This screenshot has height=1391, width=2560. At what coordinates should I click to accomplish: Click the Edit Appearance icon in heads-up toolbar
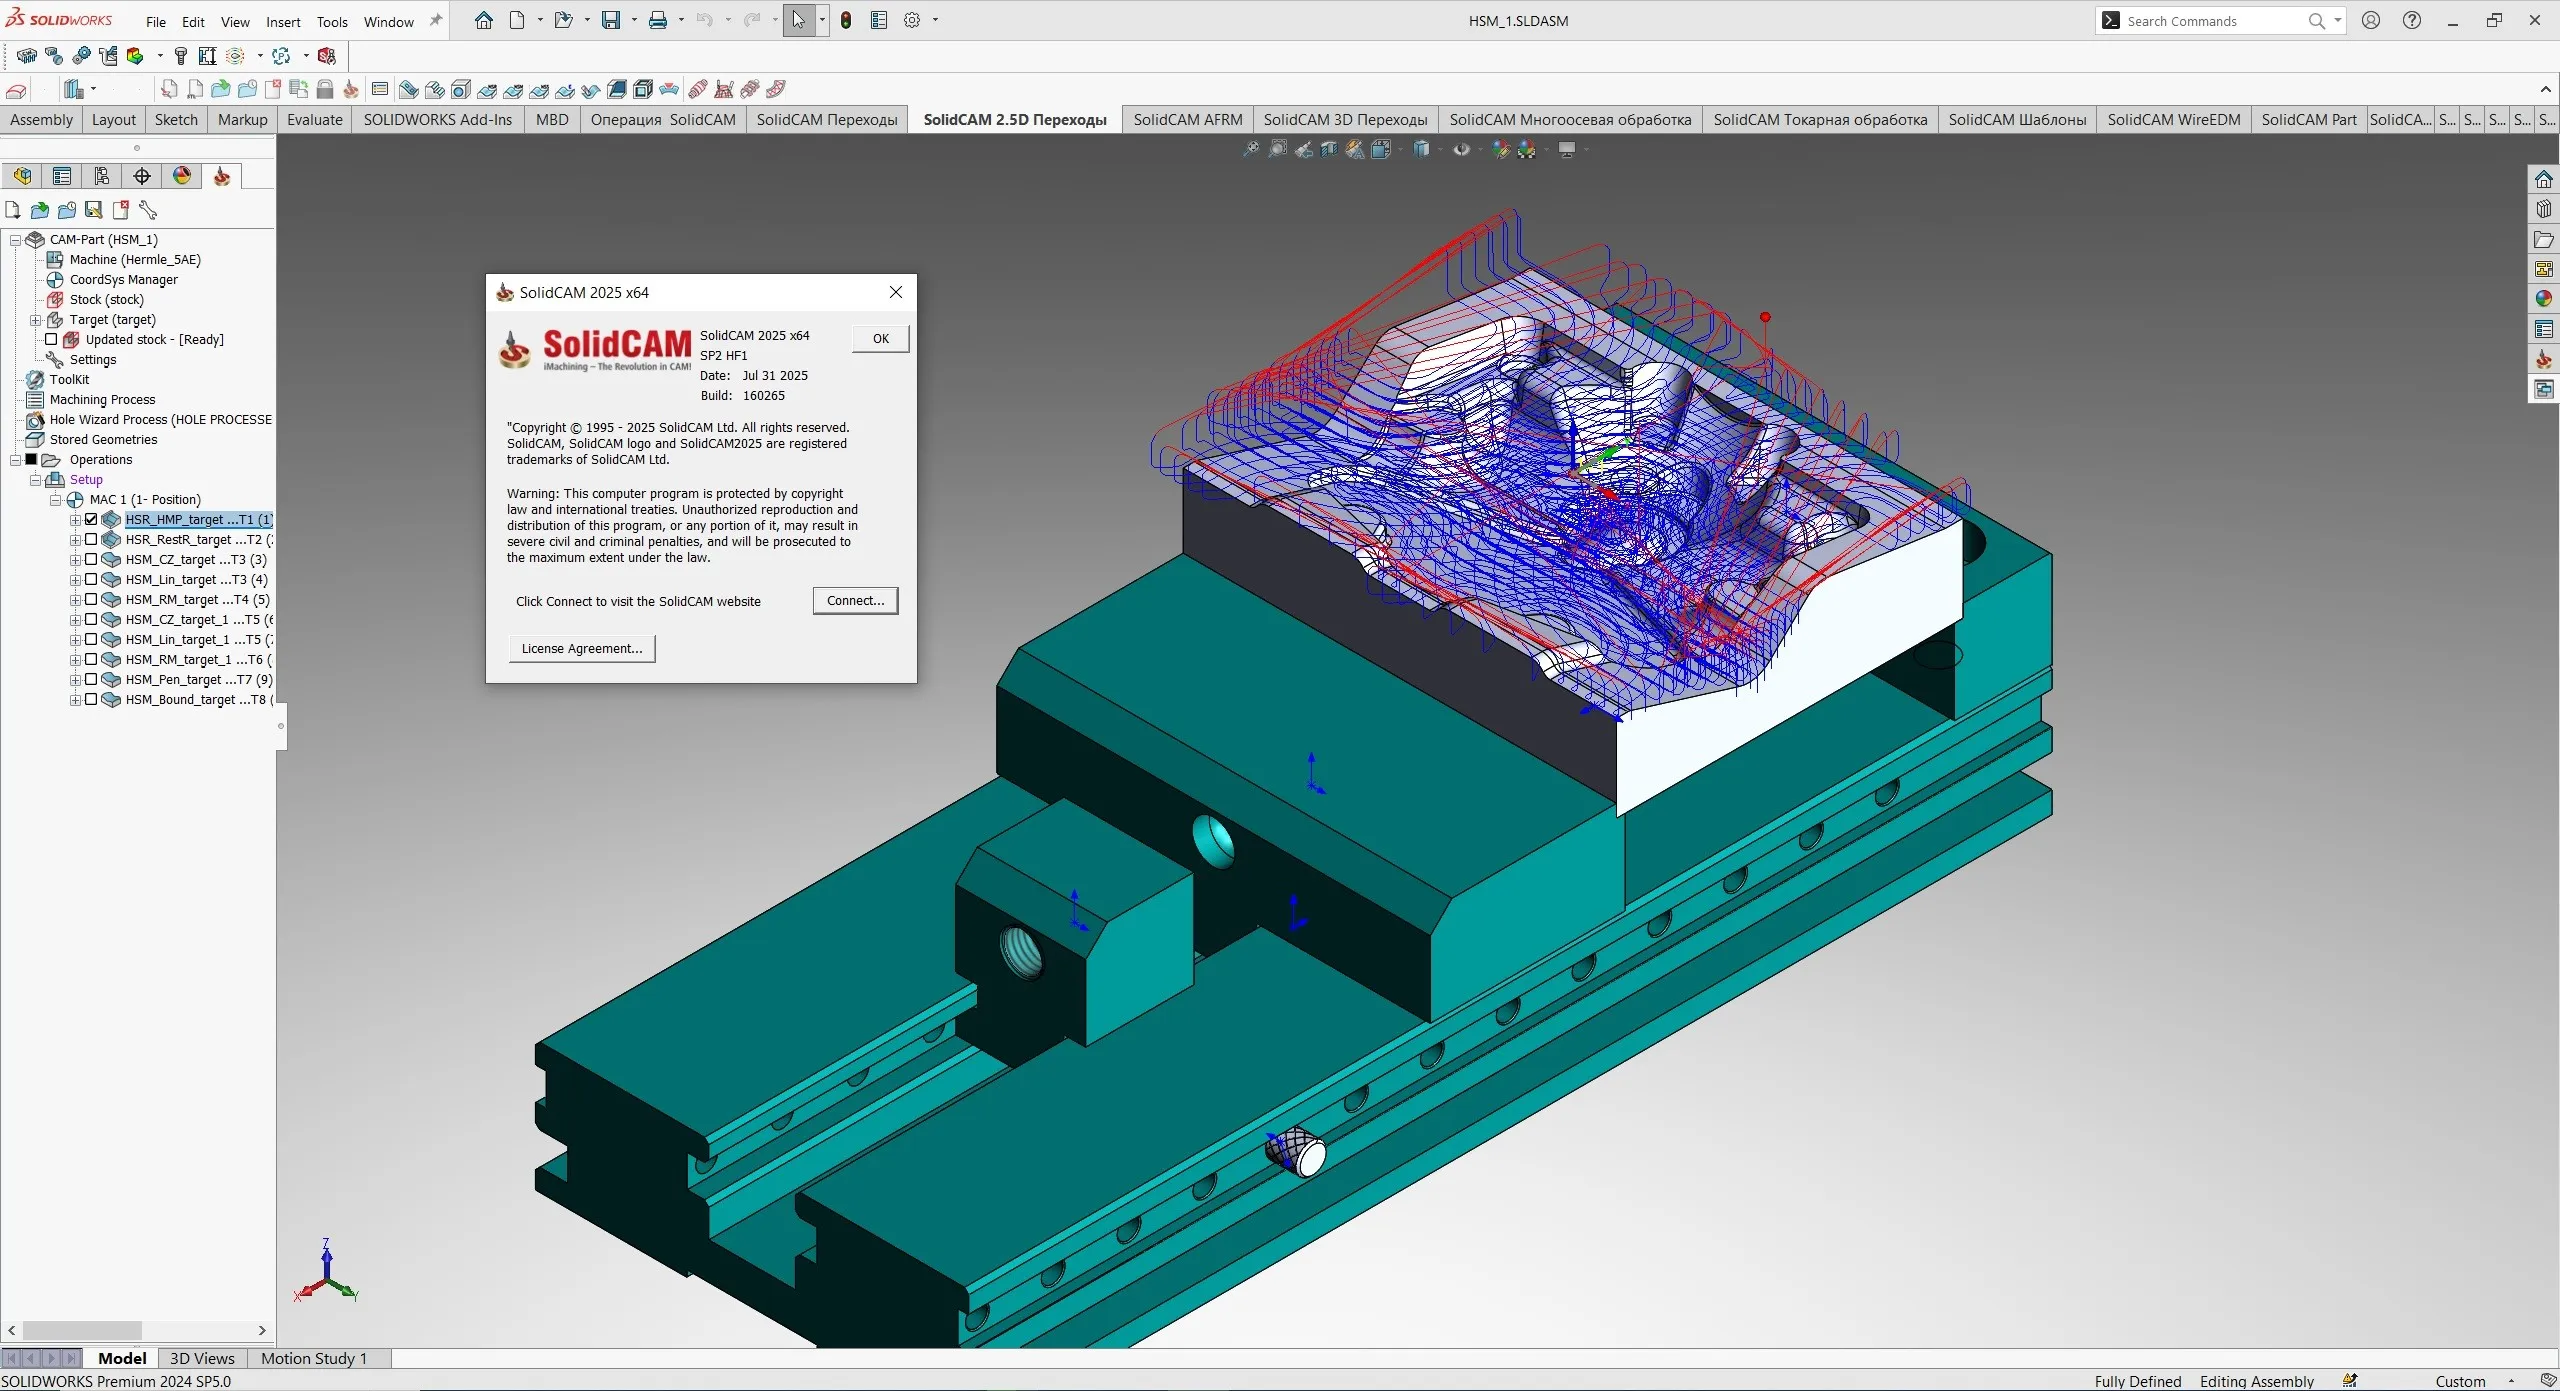click(1500, 149)
